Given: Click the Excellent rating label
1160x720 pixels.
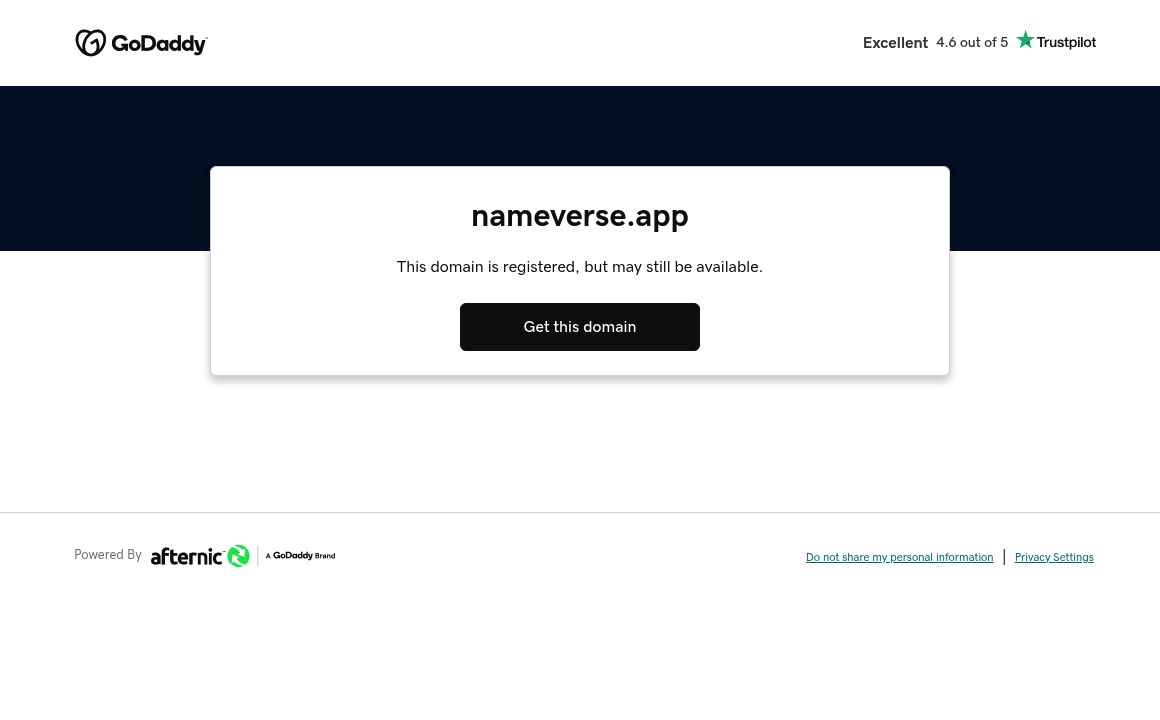Looking at the screenshot, I should (895, 43).
